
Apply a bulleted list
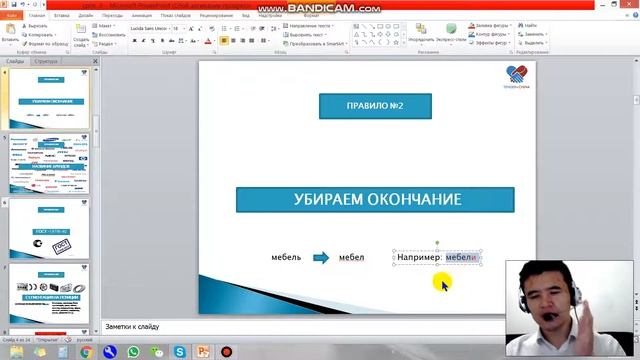point(225,29)
